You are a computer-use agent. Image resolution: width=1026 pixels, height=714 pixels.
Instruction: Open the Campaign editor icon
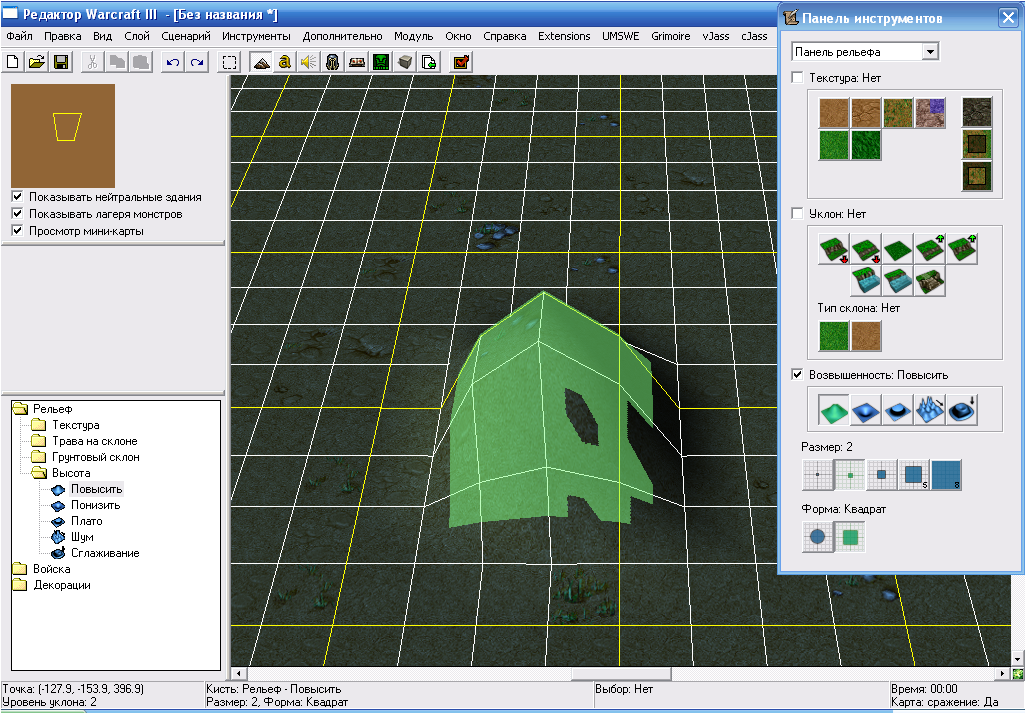[357, 62]
